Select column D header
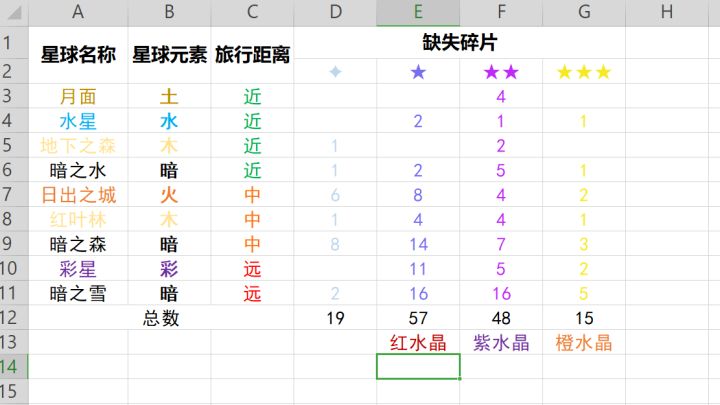The width and height of the screenshot is (720, 405). click(335, 12)
